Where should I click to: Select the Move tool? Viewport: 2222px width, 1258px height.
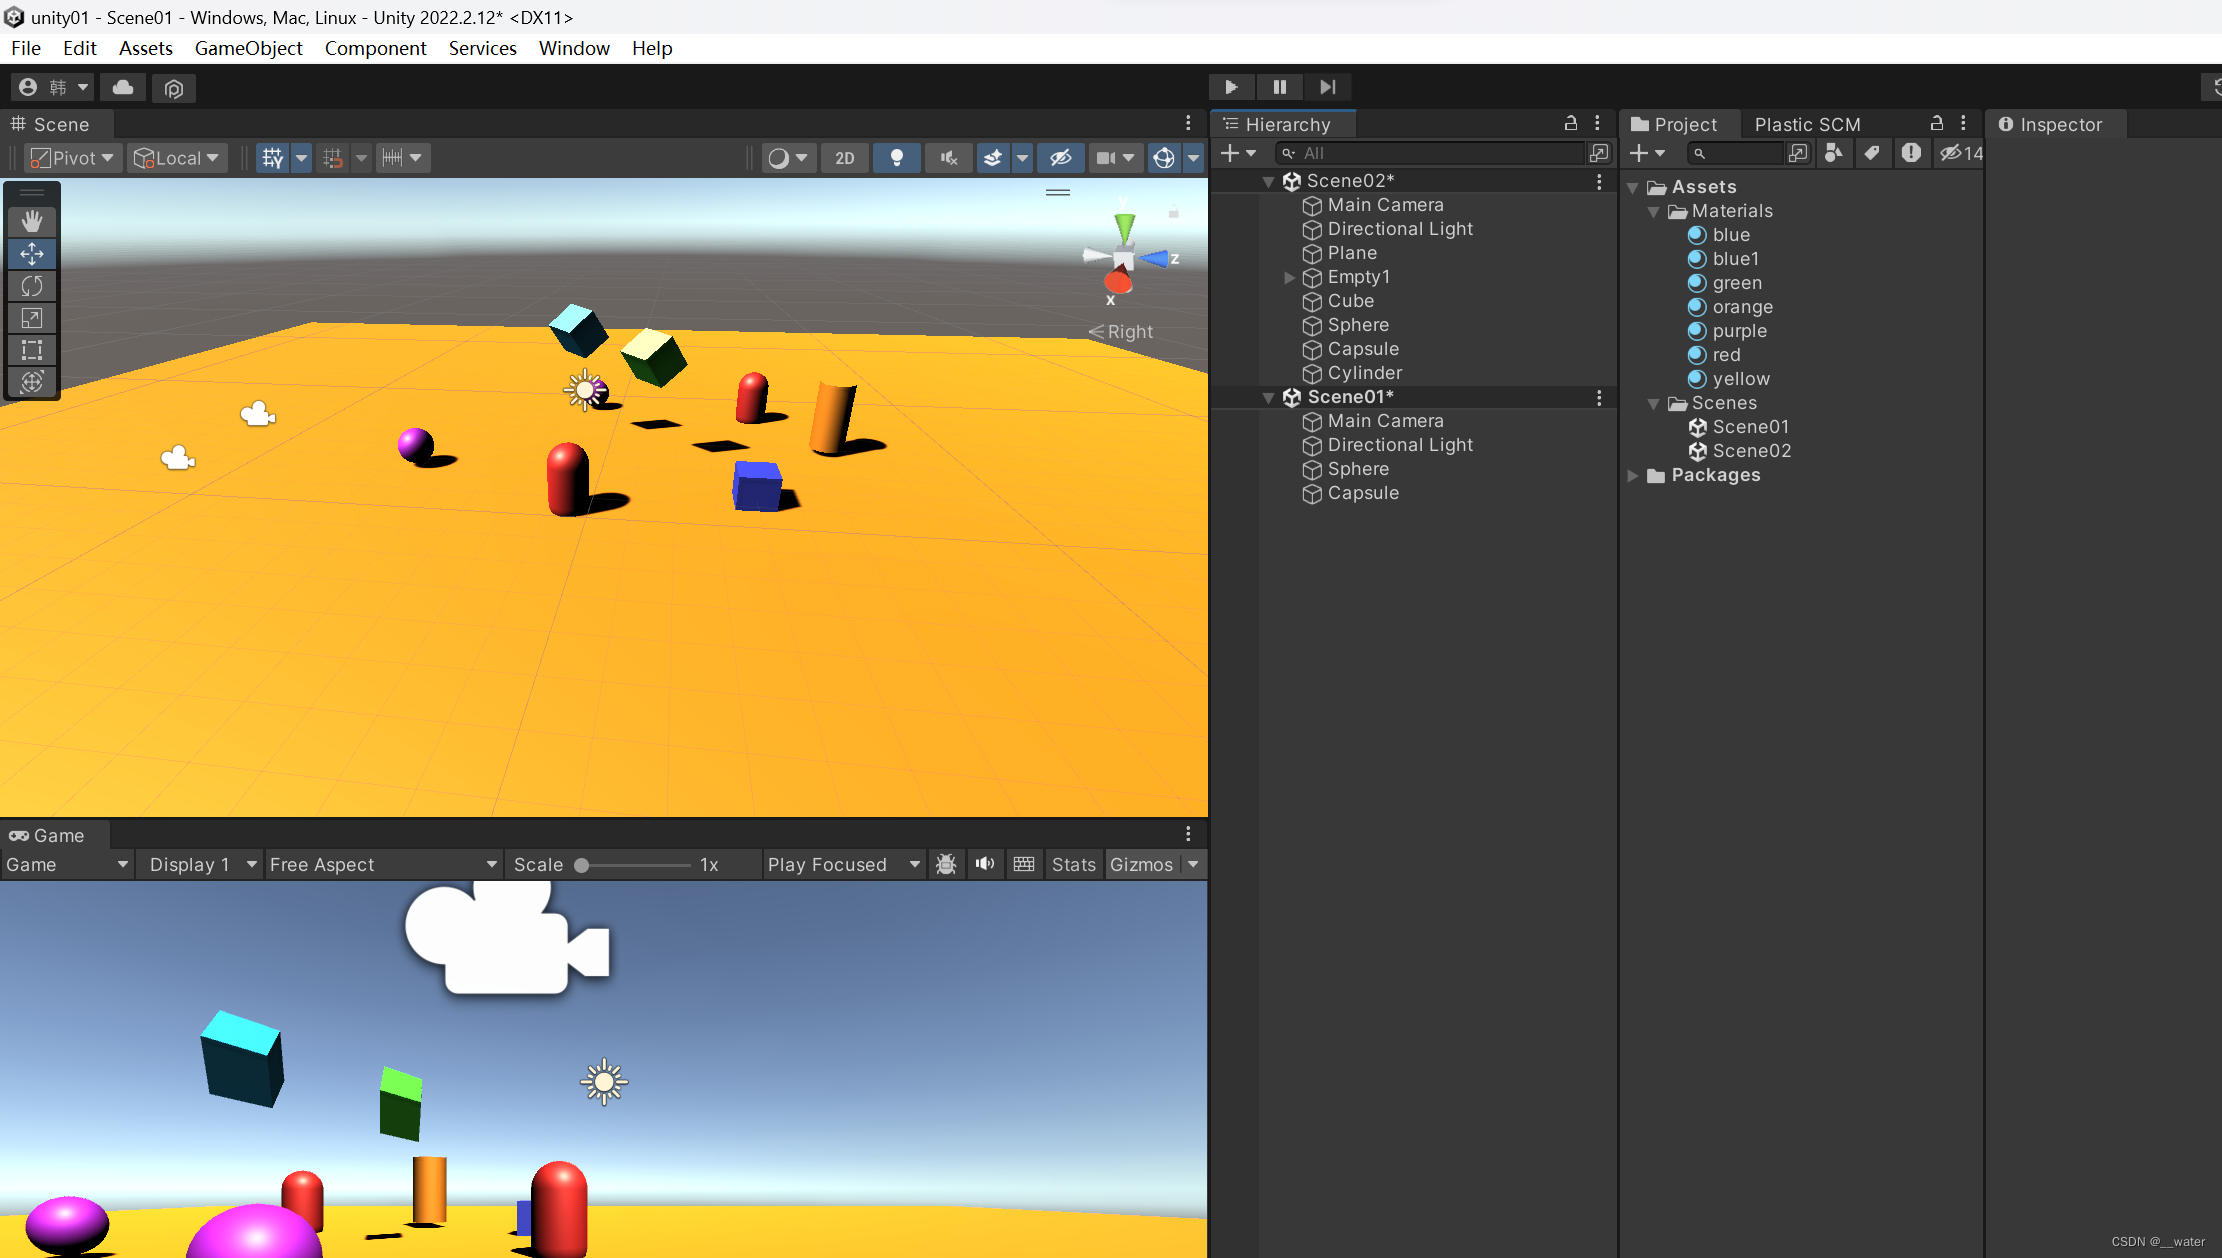click(x=31, y=254)
